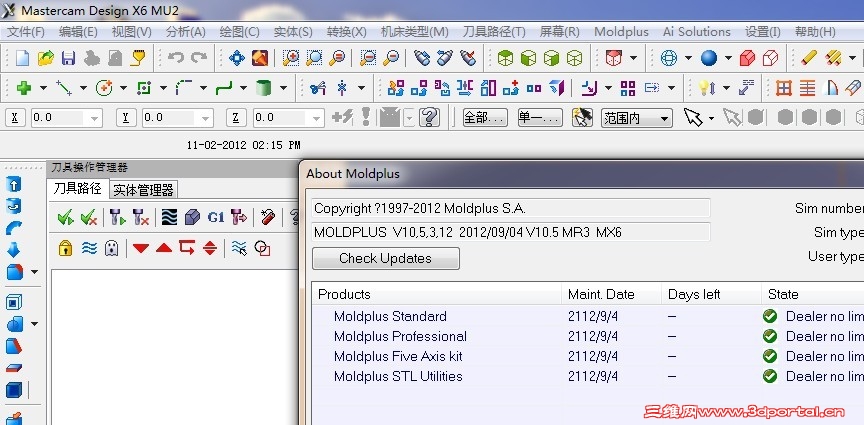Click the G1 post process icon
Image resolution: width=864 pixels, height=425 pixels.
[216, 217]
